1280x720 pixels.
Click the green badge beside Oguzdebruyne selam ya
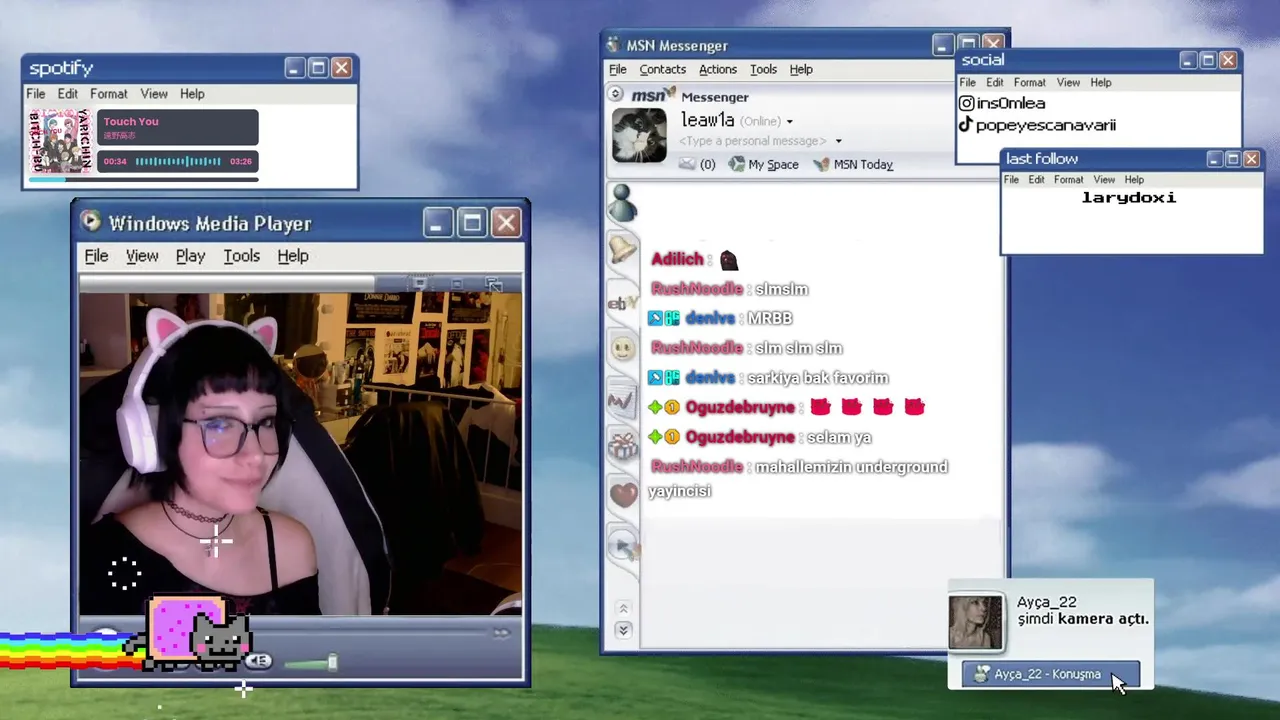(x=655, y=437)
